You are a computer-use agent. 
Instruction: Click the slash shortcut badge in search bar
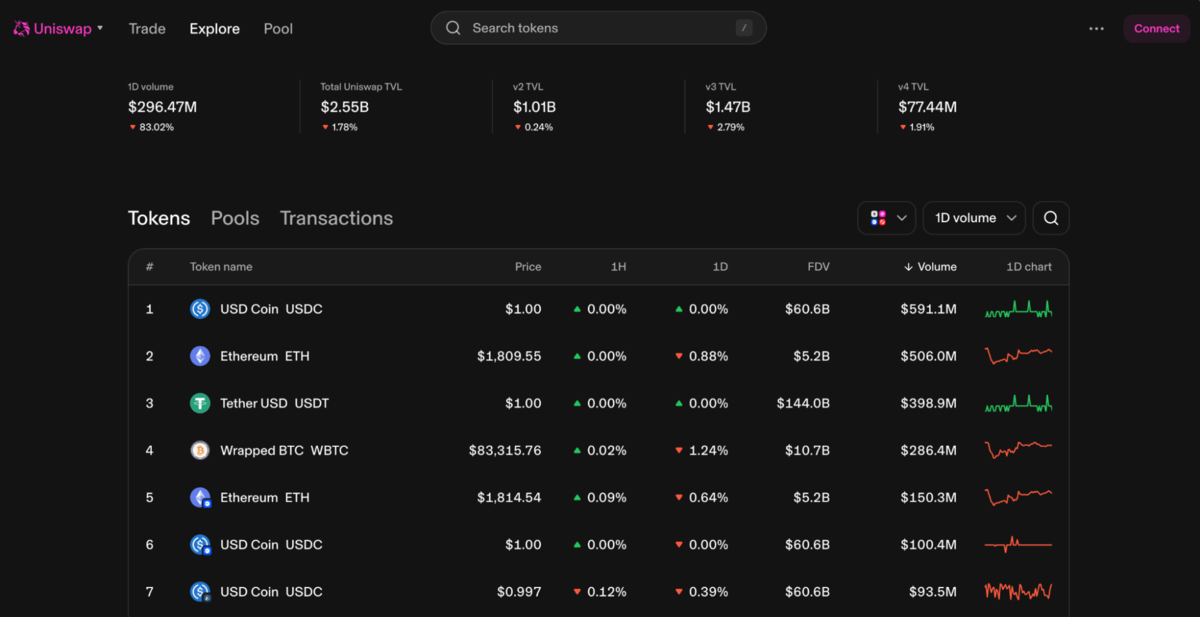click(x=744, y=28)
